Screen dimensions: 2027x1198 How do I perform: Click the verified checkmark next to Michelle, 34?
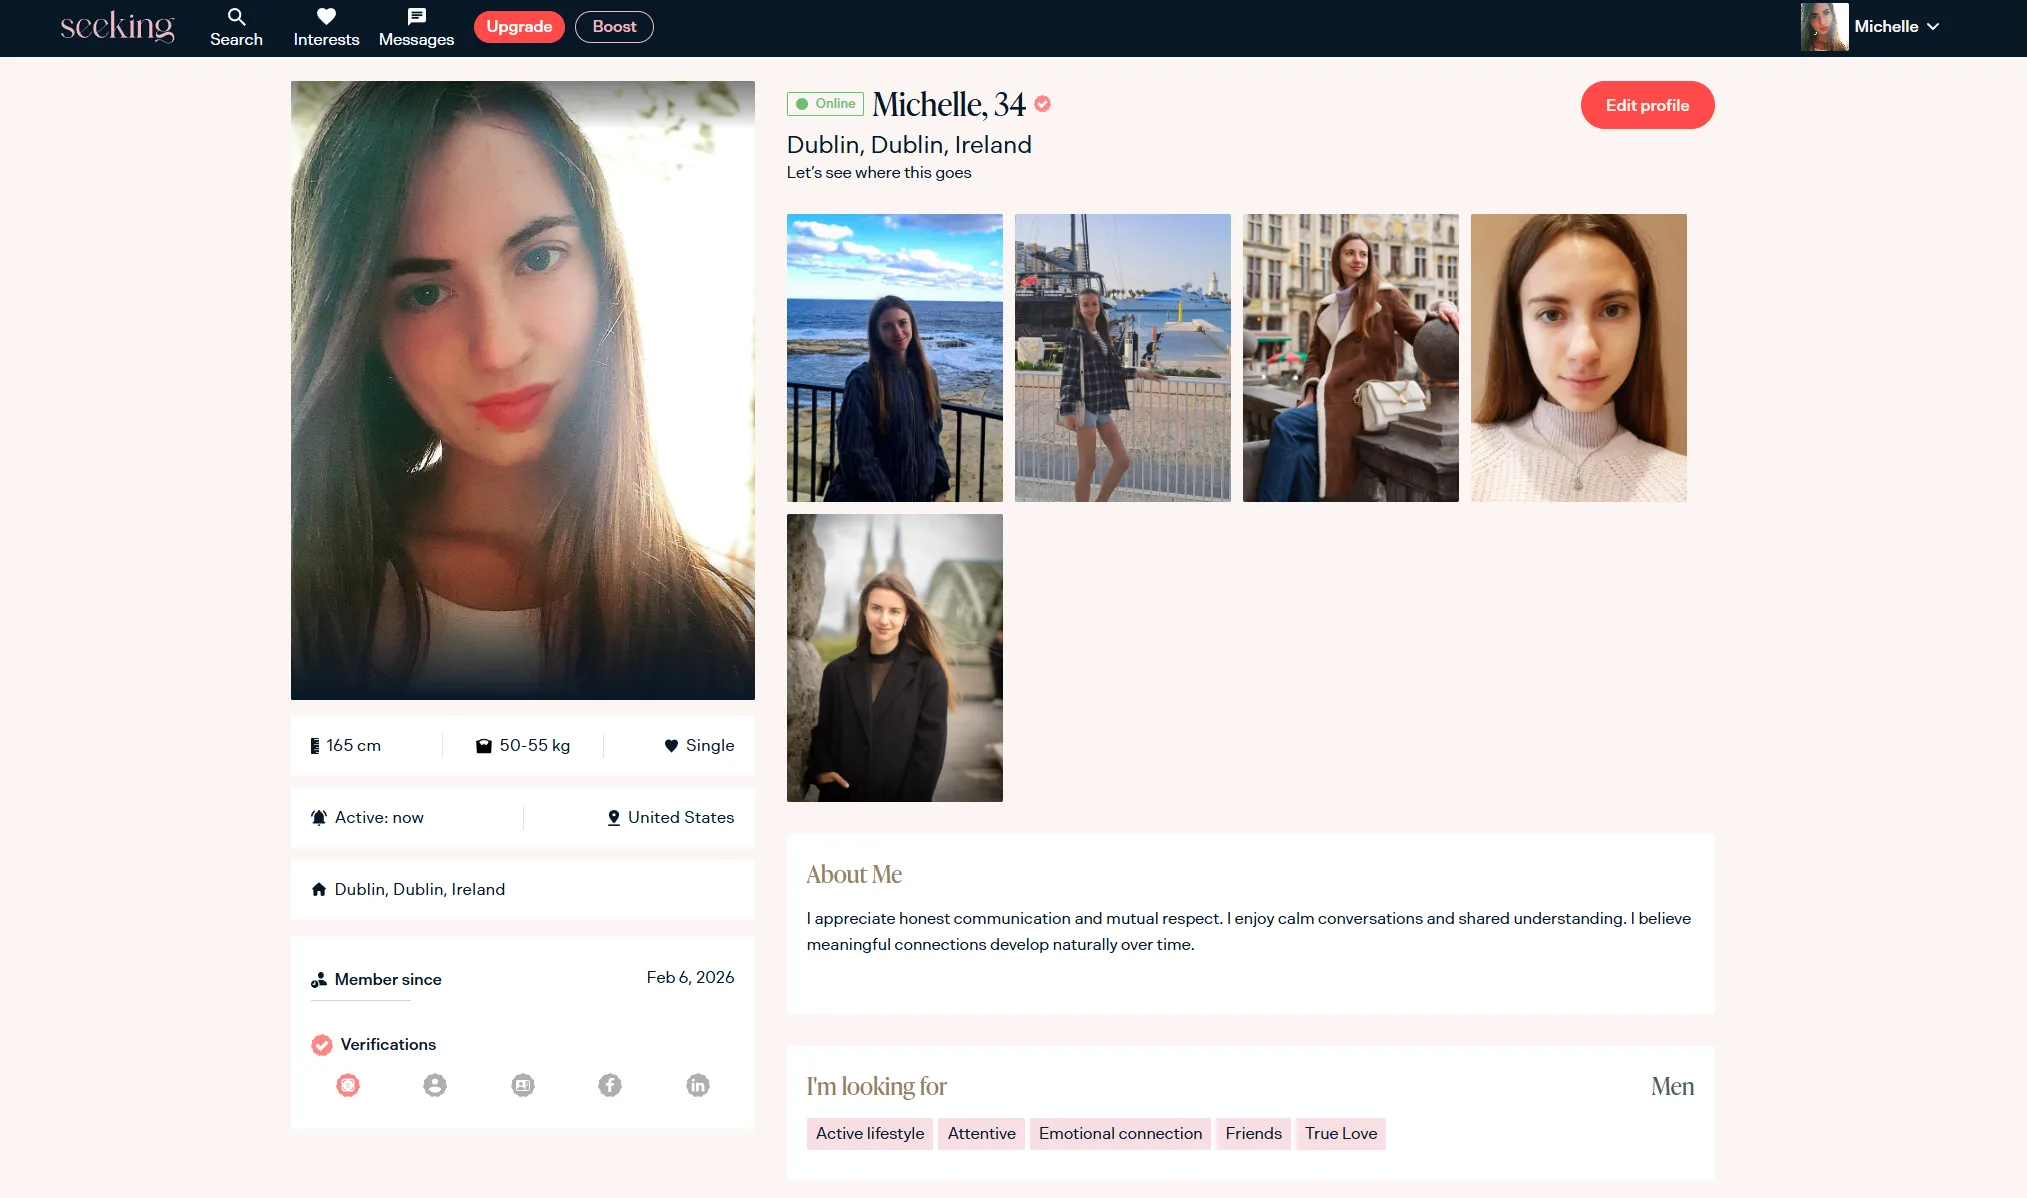[x=1043, y=104]
